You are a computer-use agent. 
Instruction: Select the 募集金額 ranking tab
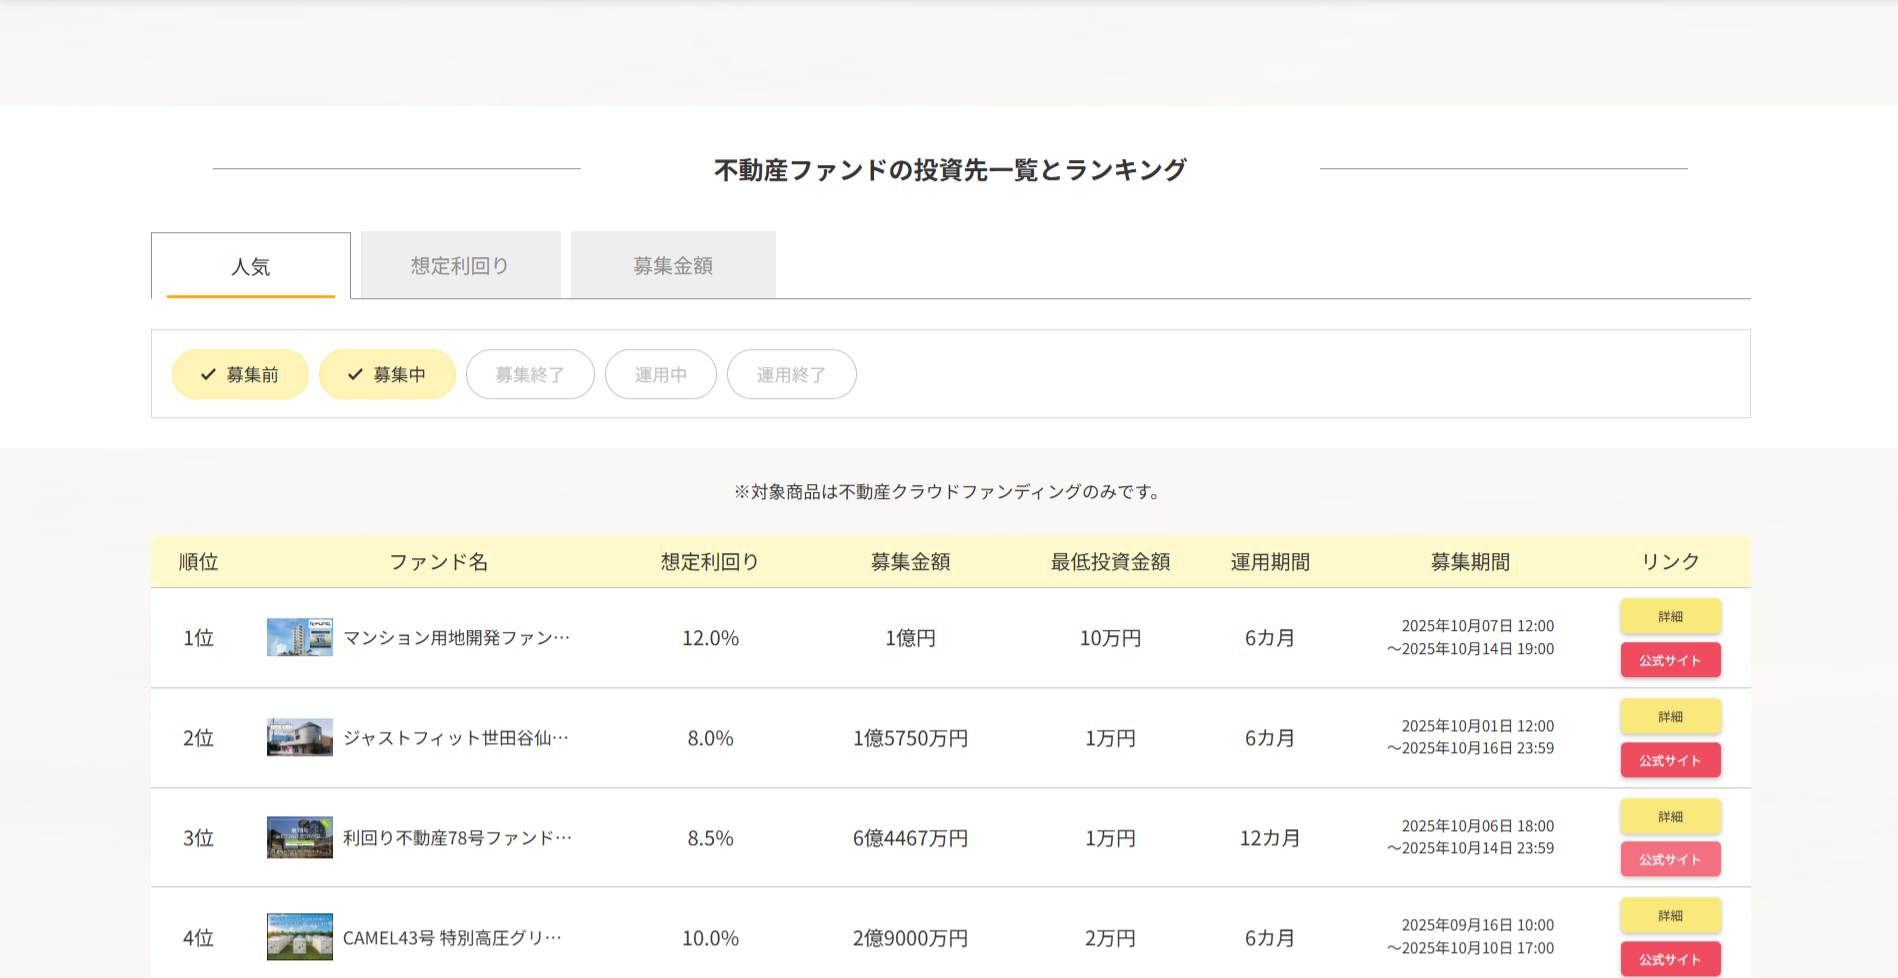pyautogui.click(x=673, y=266)
